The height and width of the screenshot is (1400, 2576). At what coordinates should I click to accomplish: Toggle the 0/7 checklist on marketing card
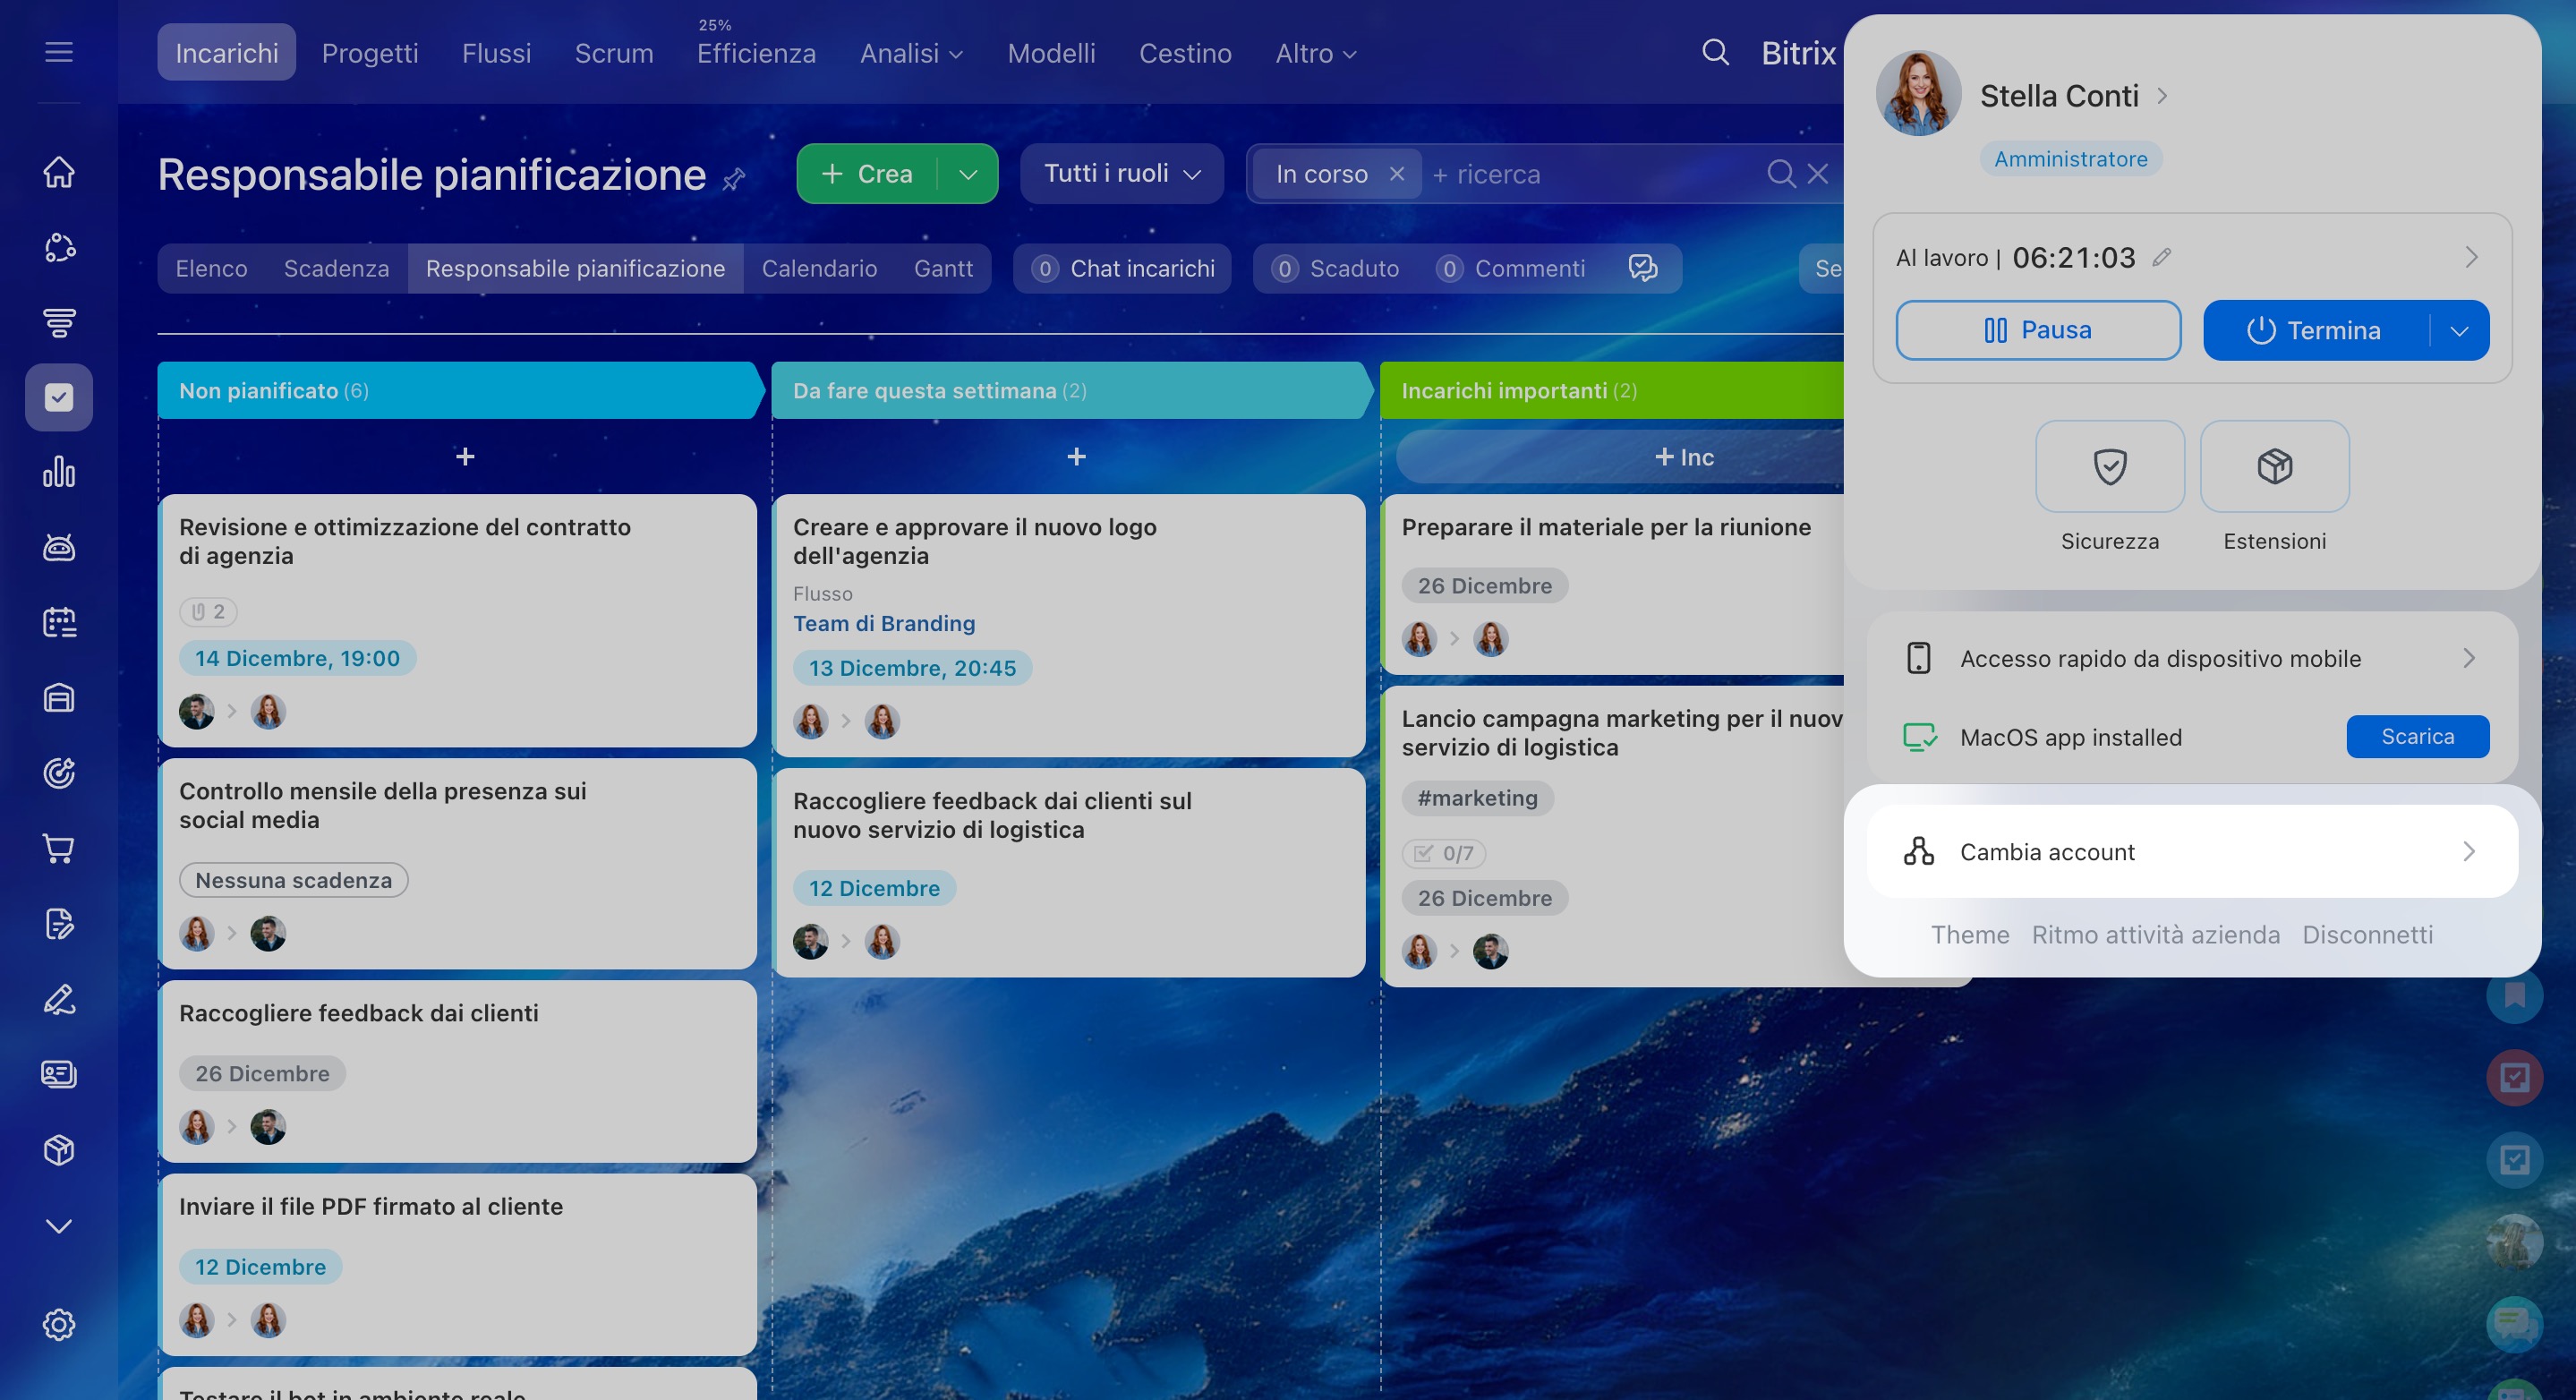click(x=1443, y=853)
